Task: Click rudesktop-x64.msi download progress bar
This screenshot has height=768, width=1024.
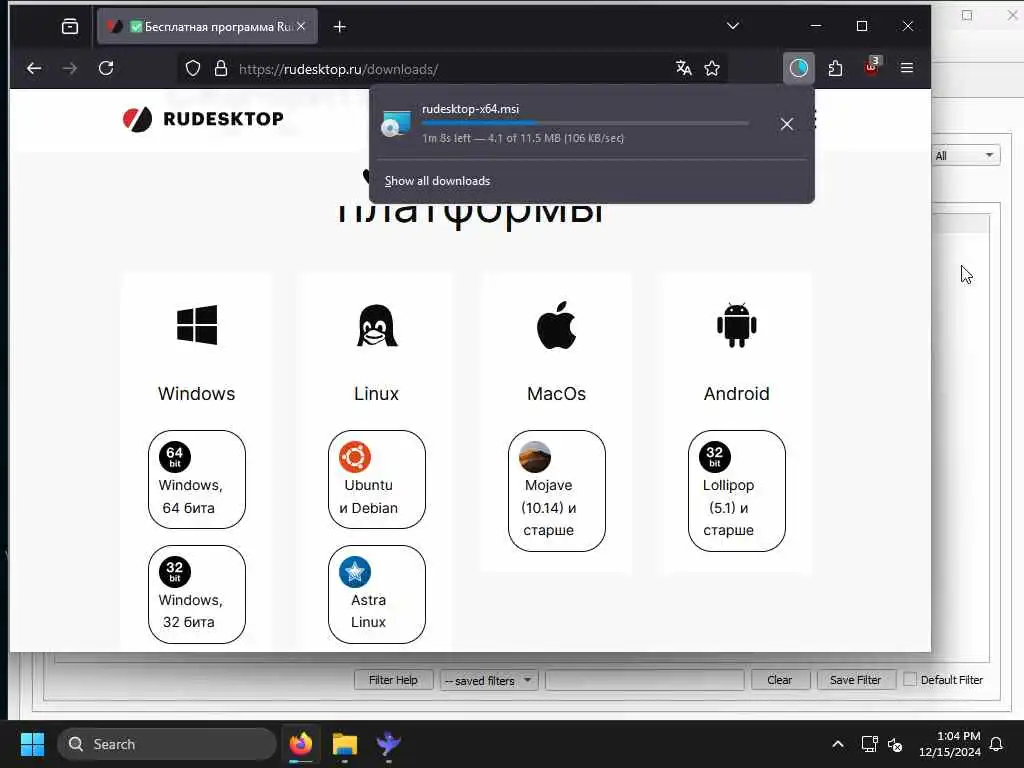Action: [585, 123]
